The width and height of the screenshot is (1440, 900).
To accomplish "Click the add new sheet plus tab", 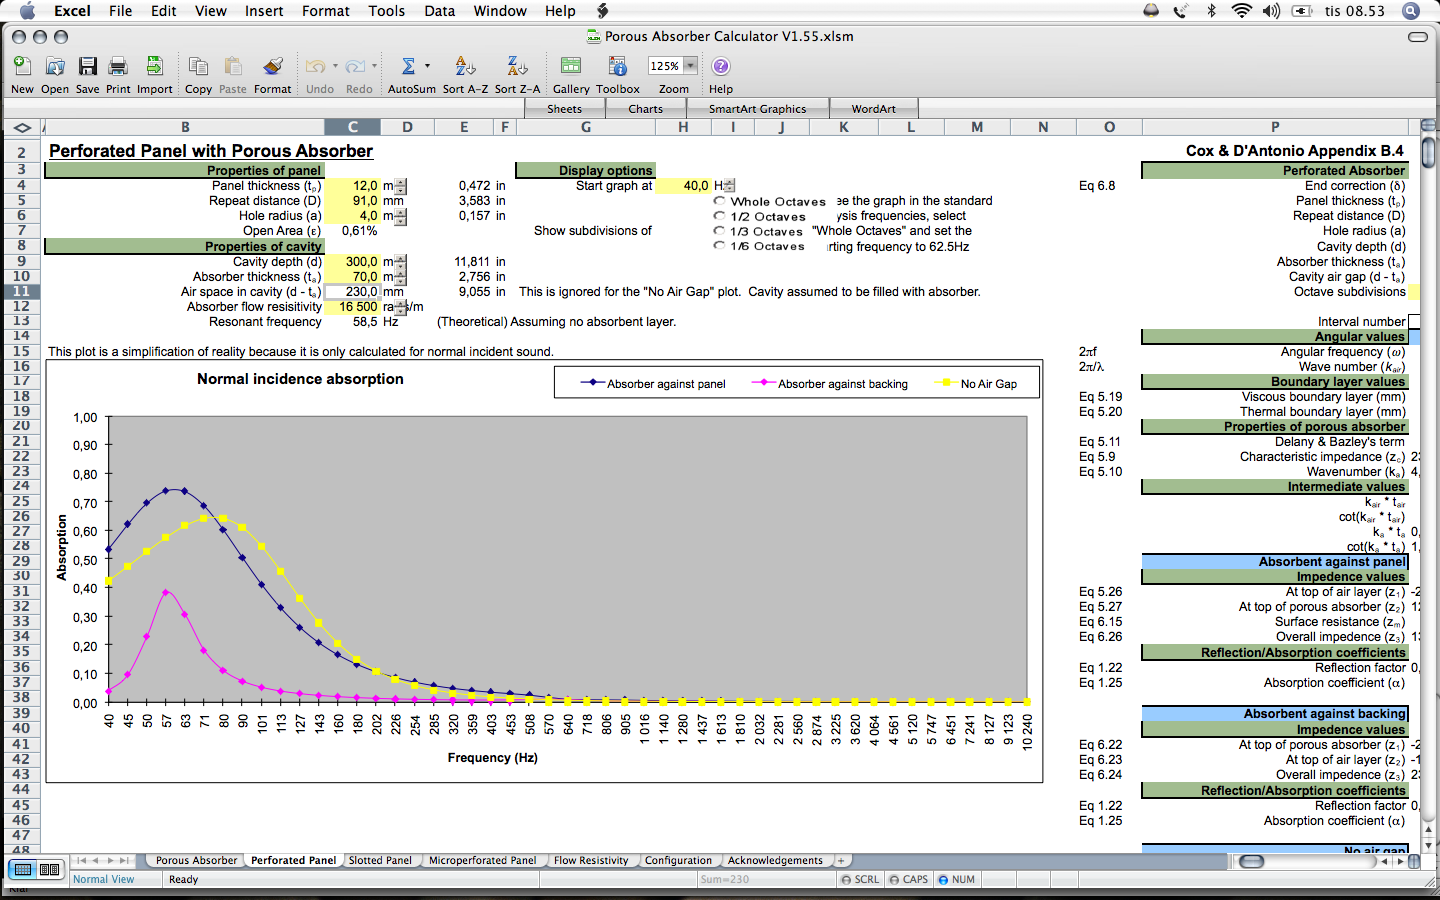I will pyautogui.click(x=841, y=860).
